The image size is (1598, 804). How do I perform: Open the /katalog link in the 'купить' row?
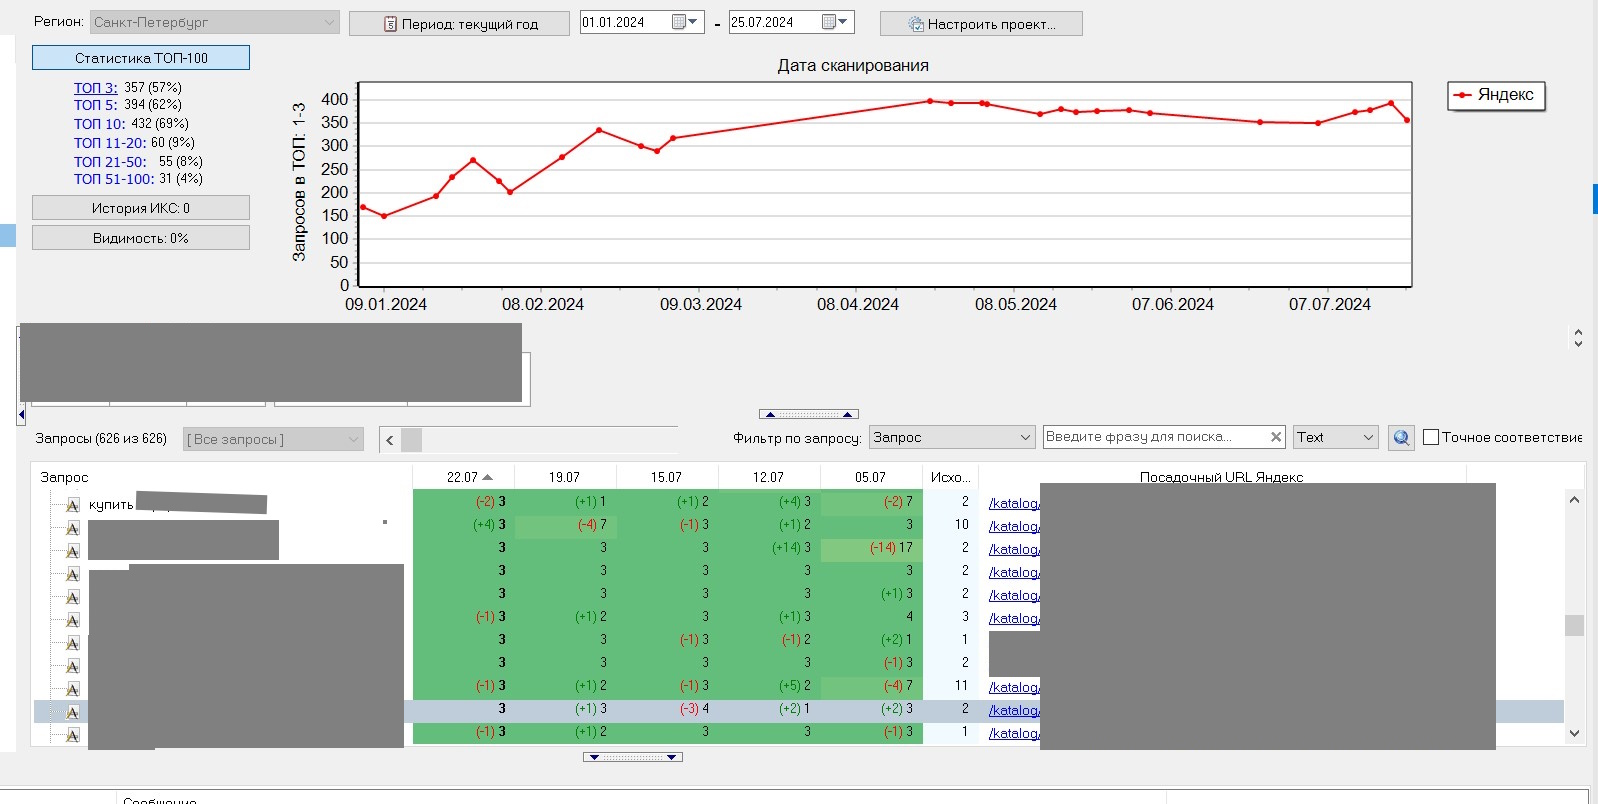pos(1014,503)
